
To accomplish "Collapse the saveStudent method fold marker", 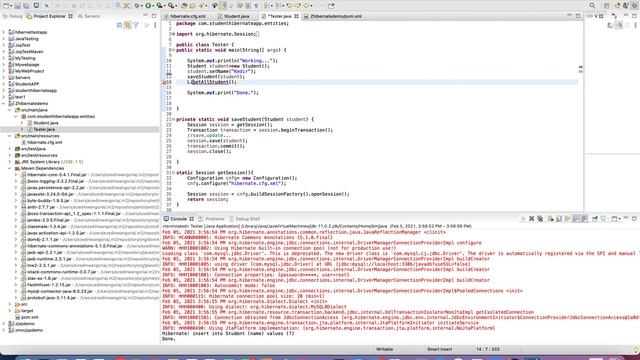I will click(x=173, y=119).
